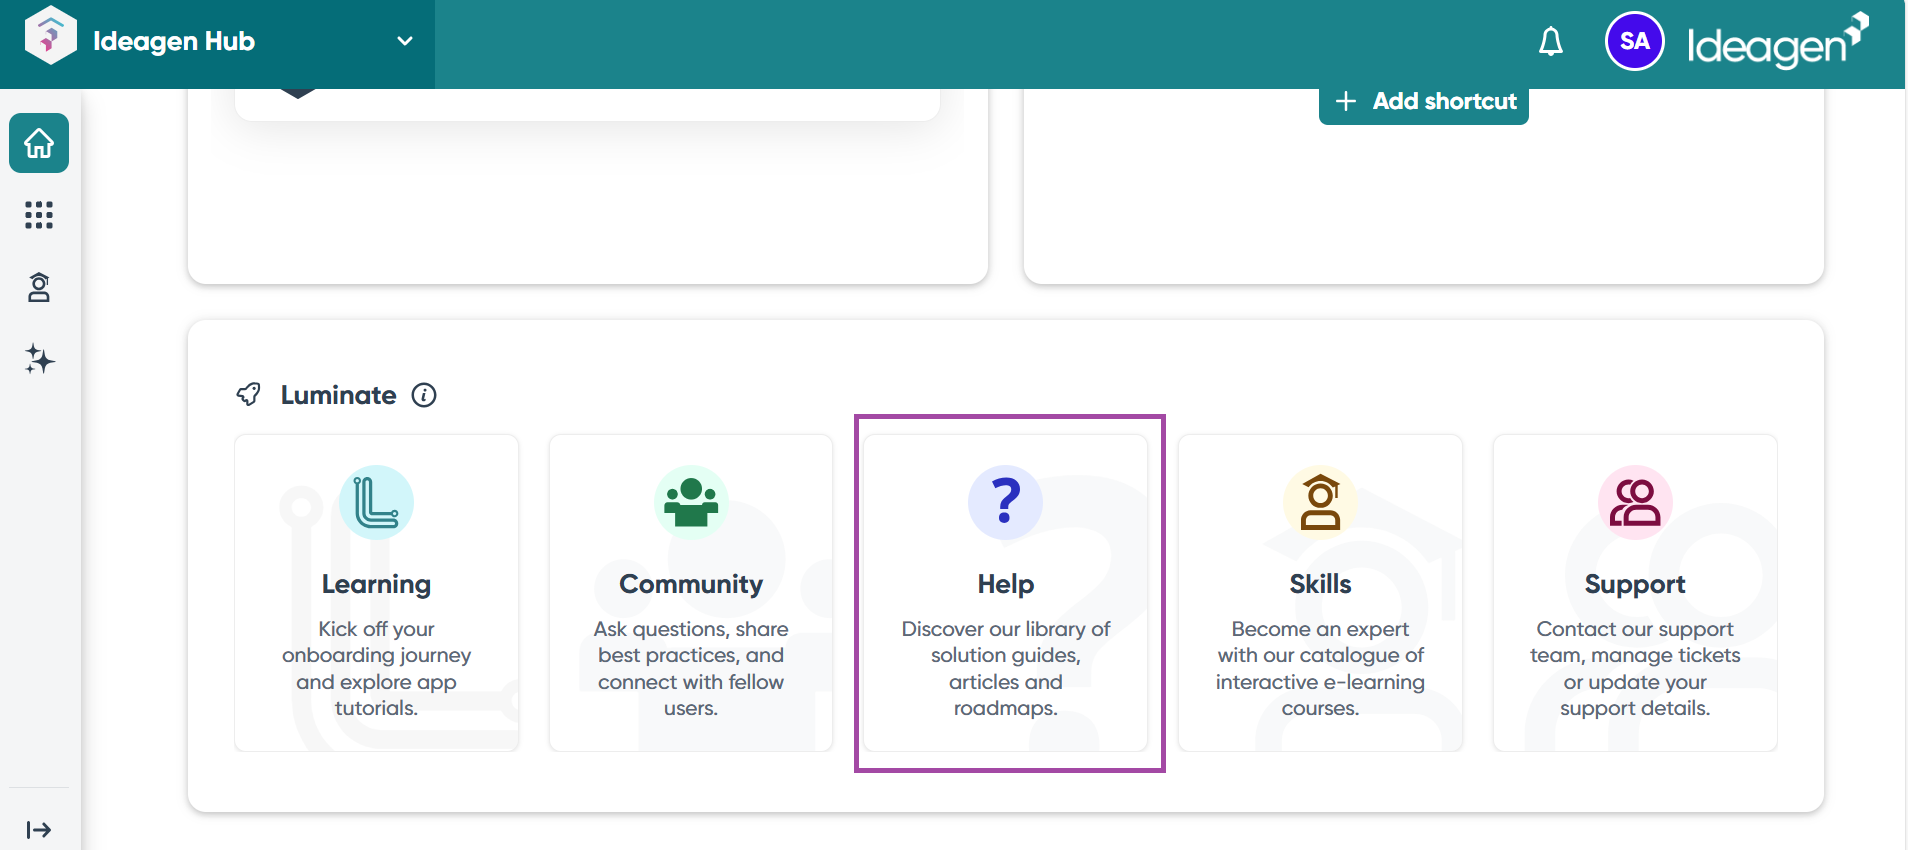Open the Skills e-learning card
Viewport: 1908px width, 850px height.
click(x=1320, y=592)
